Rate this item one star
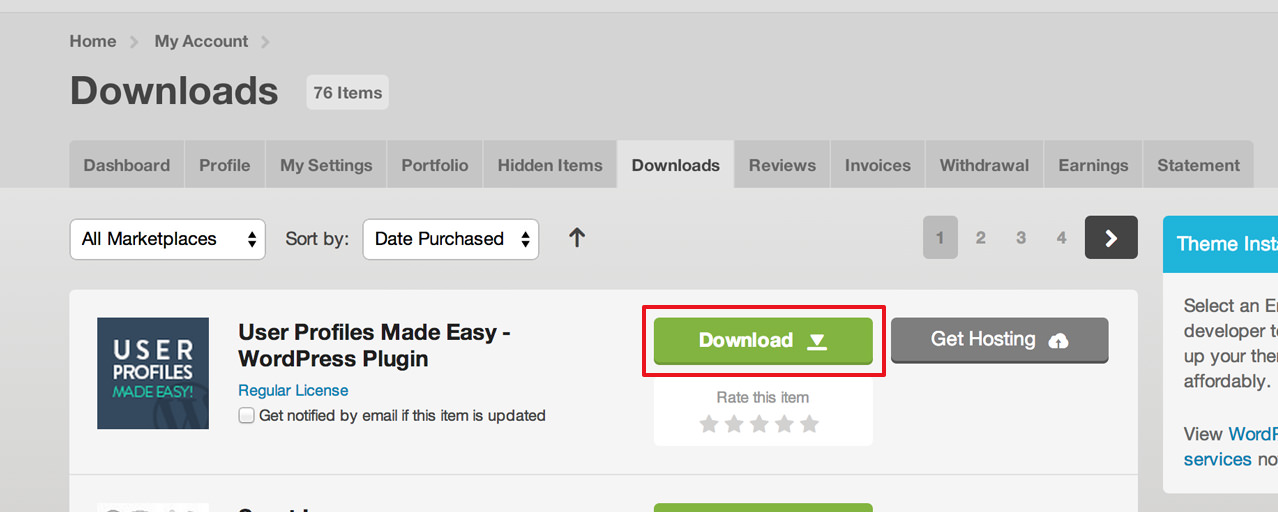Screen dimensions: 1278x512 click(x=709, y=424)
